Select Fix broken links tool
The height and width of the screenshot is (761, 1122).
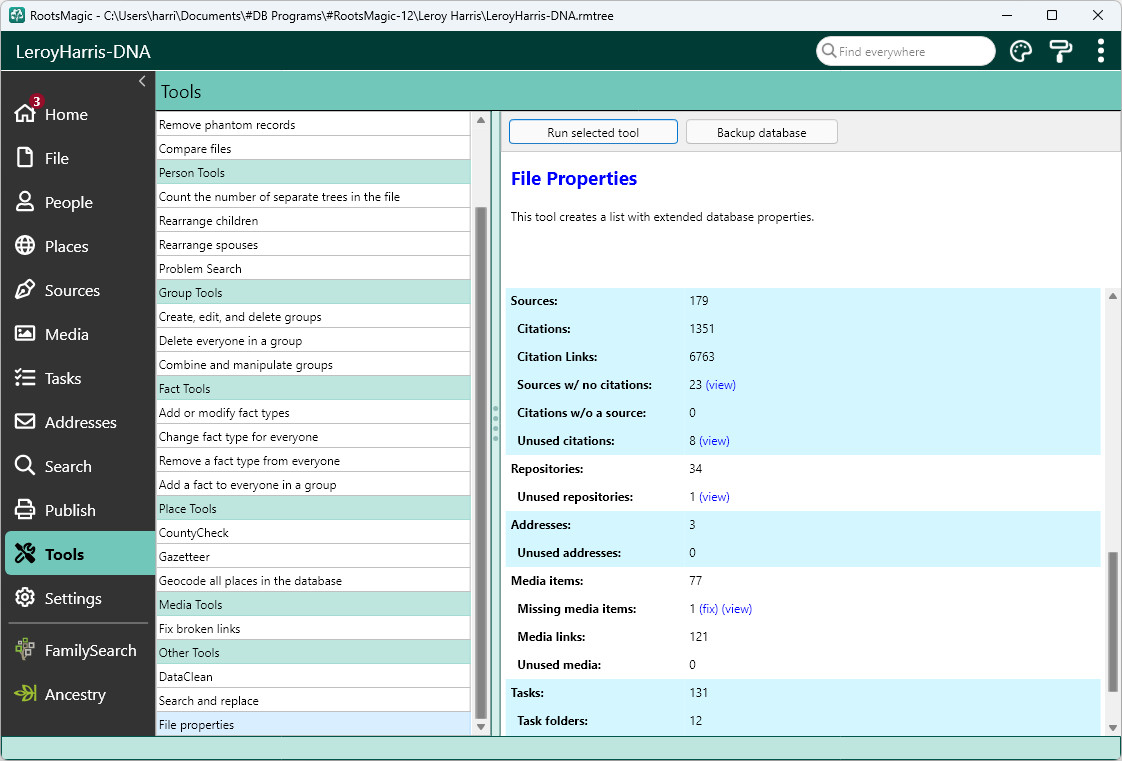tap(313, 629)
